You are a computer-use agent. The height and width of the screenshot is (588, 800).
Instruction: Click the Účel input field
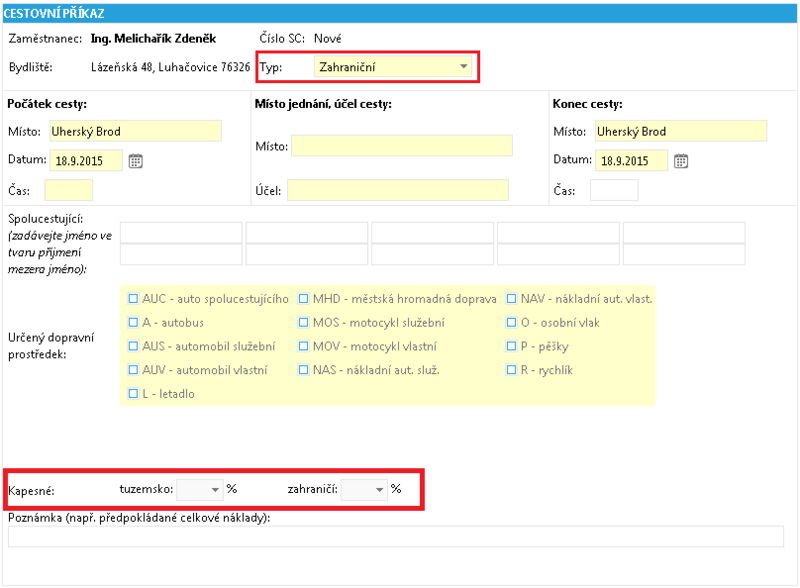pos(398,190)
